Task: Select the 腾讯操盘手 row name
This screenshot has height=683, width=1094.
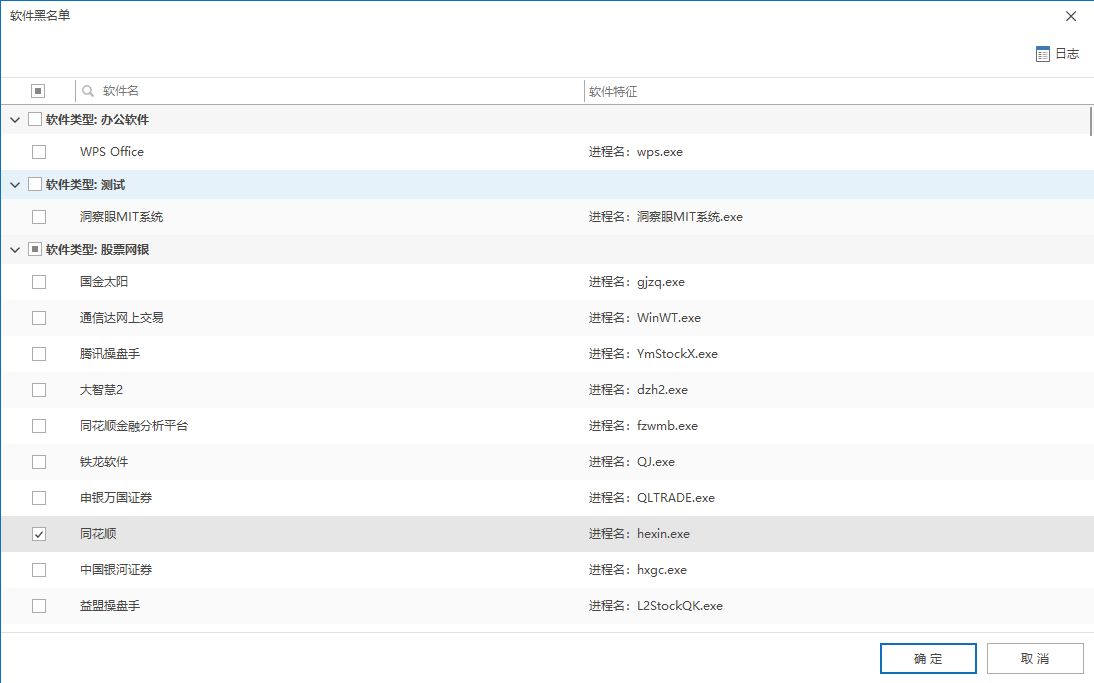Action: point(110,354)
